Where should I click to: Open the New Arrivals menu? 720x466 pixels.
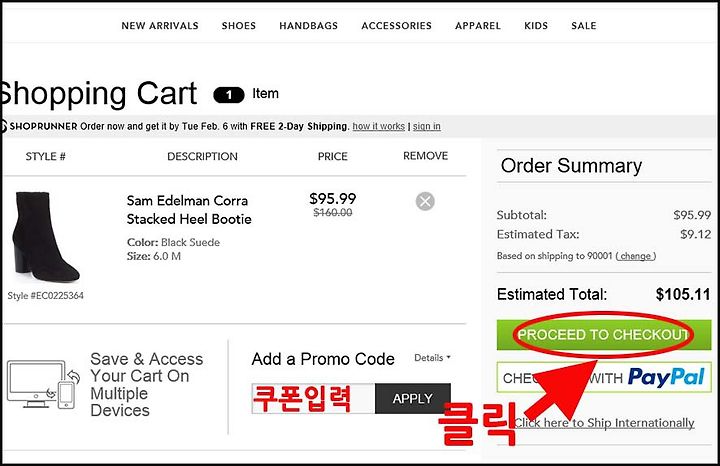(160, 26)
